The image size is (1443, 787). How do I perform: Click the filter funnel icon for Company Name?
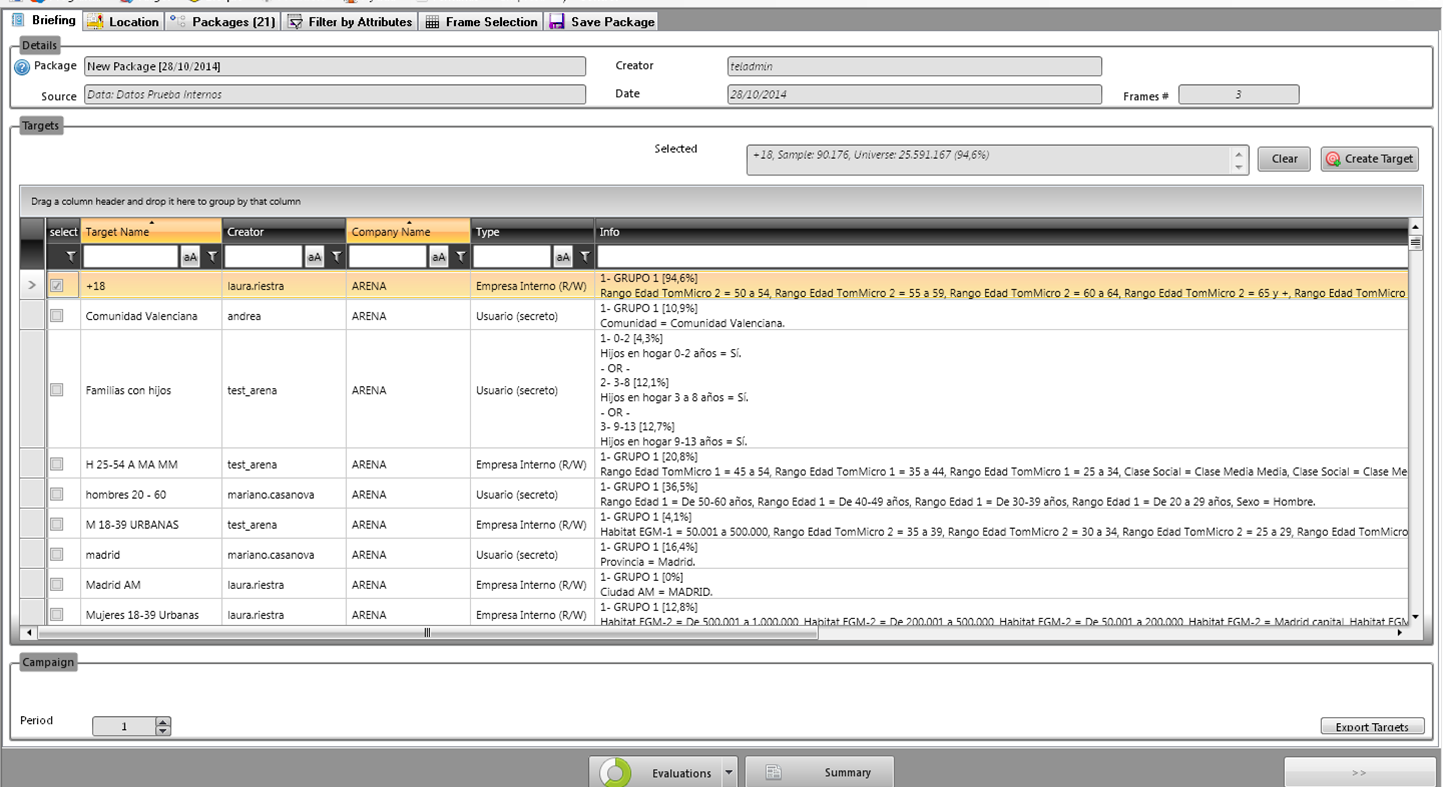460,257
